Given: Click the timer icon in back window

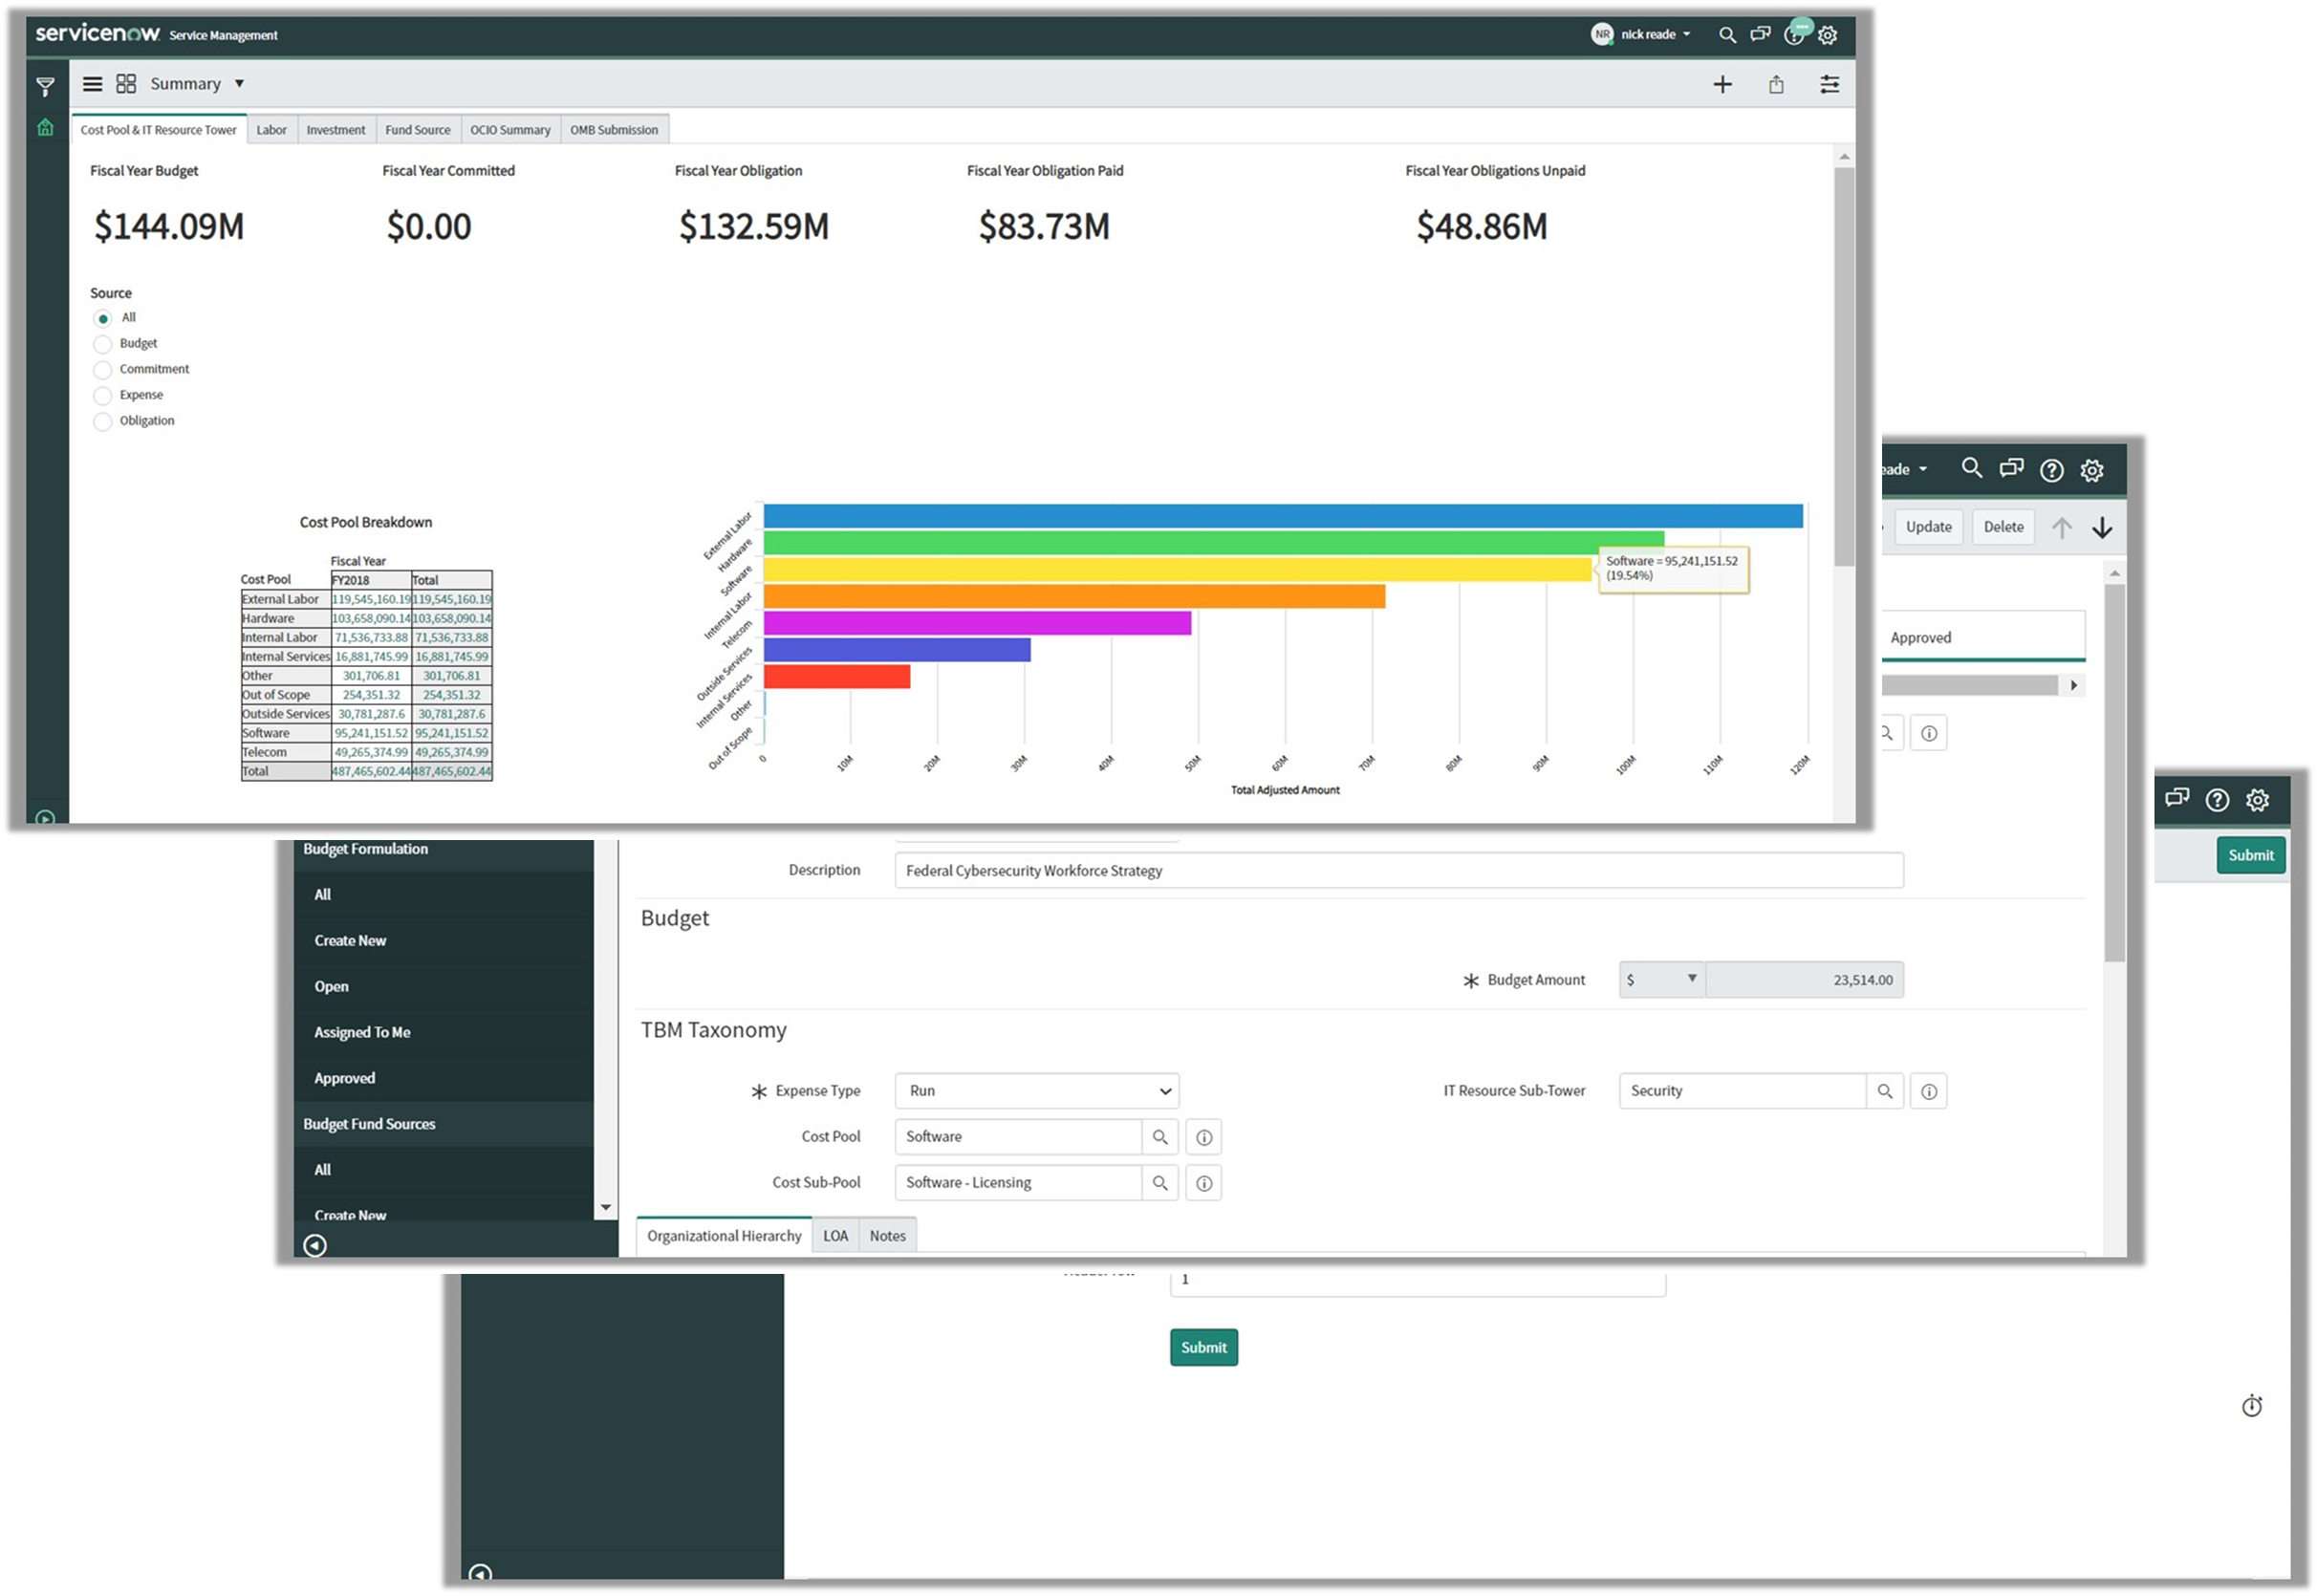Looking at the screenshot, I should (x=2253, y=1407).
